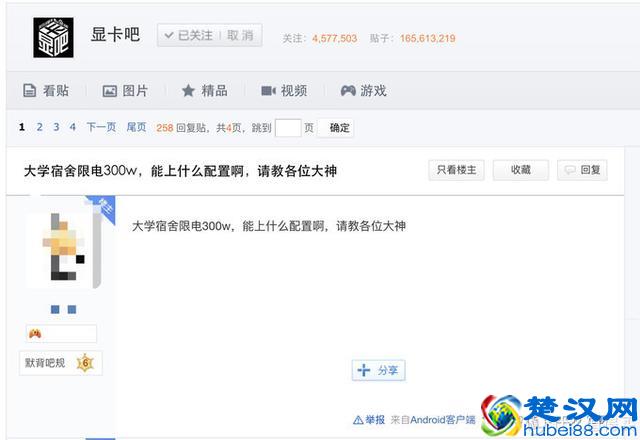Click the 图片 picture icon
This screenshot has height=440, width=640.
109,91
